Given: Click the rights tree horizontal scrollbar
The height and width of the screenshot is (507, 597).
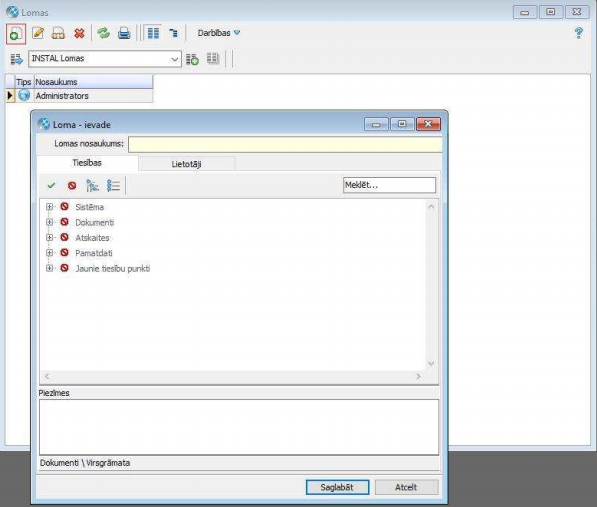Looking at the screenshot, I should [x=232, y=376].
